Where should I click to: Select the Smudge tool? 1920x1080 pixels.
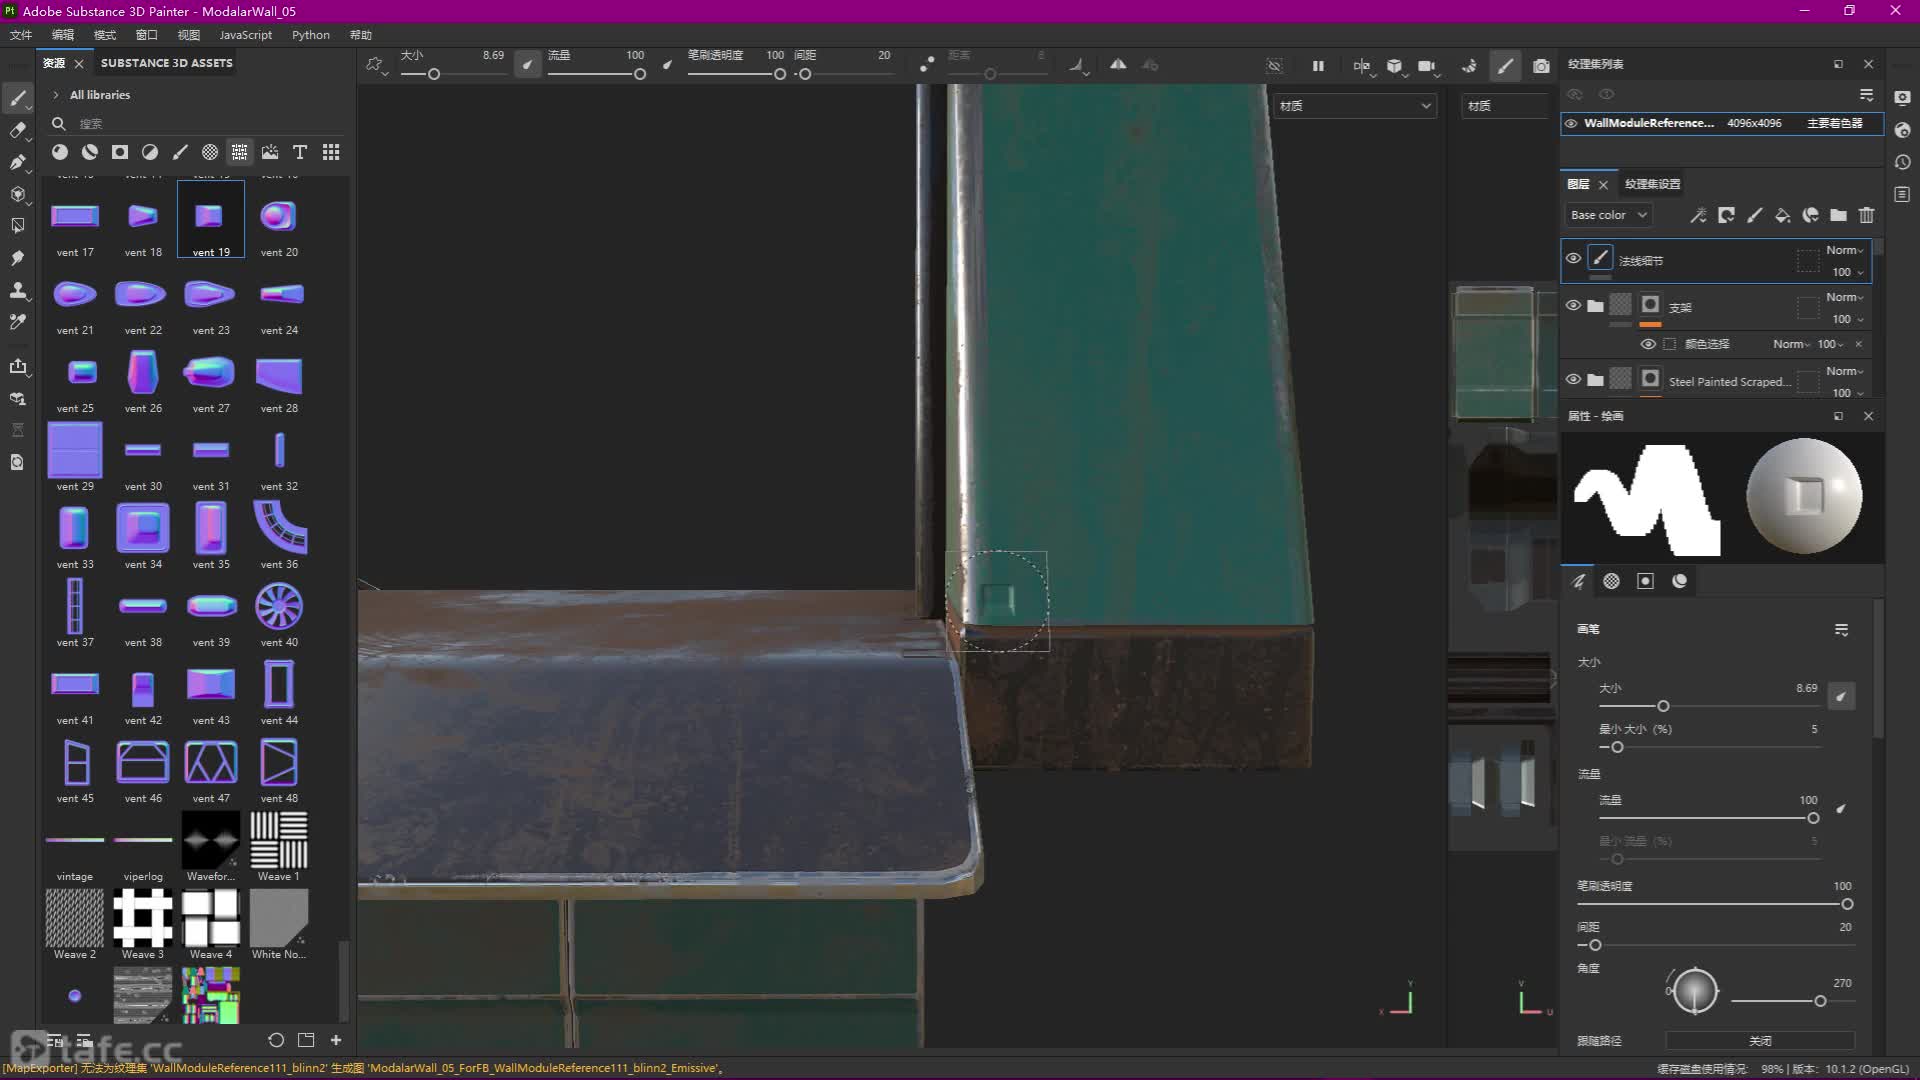point(17,258)
